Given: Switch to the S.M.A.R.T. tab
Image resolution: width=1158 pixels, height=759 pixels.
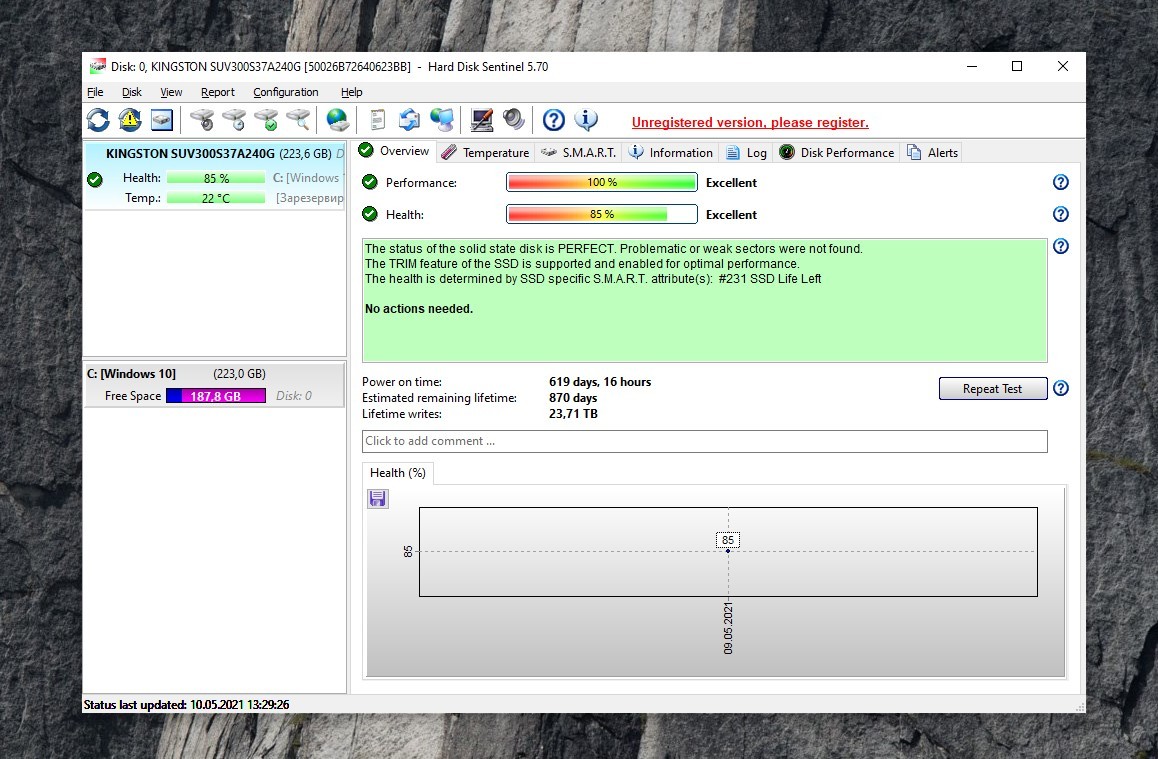Looking at the screenshot, I should [578, 153].
